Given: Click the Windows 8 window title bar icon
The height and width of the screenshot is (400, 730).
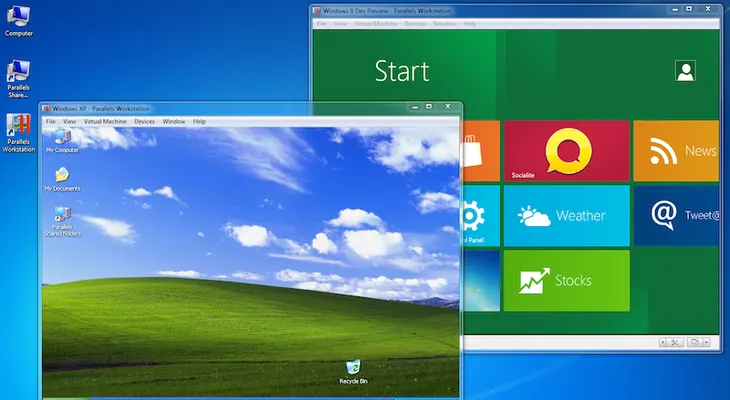Looking at the screenshot, I should point(317,11).
